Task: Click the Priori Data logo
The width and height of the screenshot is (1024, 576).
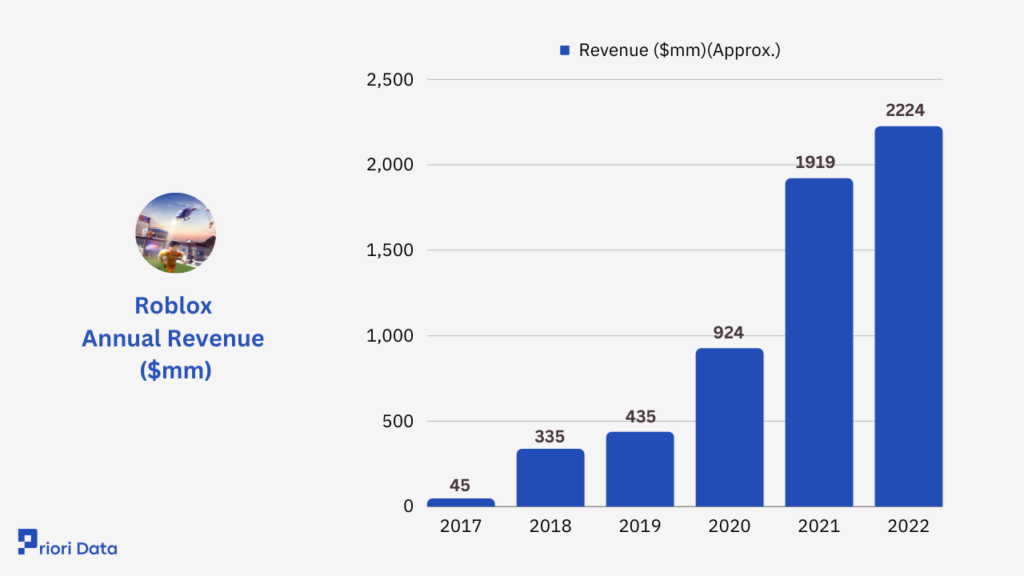Action: coord(67,543)
